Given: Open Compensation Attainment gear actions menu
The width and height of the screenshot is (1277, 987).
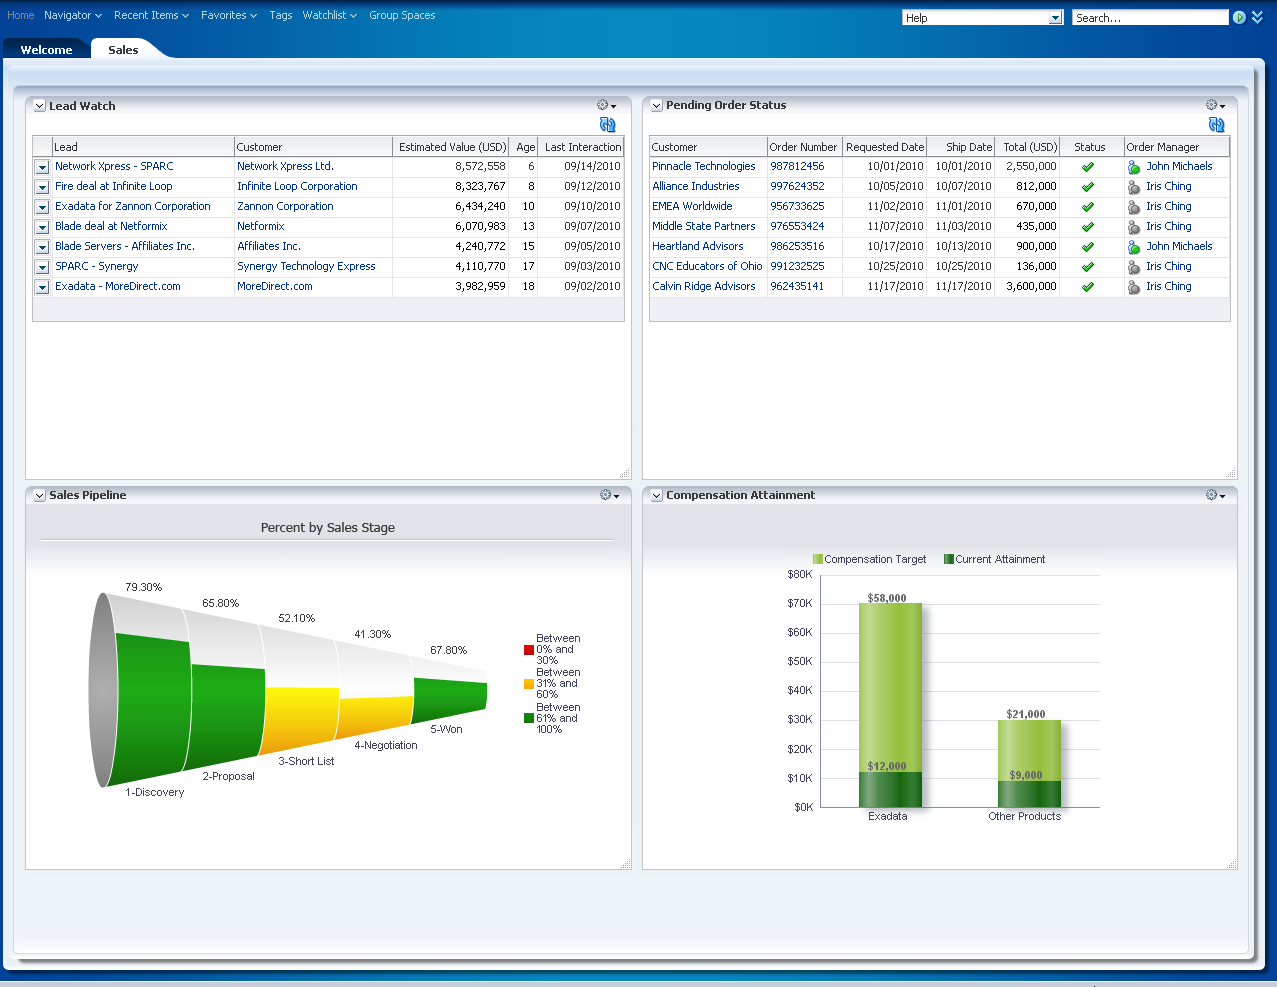Looking at the screenshot, I should click(1215, 495).
